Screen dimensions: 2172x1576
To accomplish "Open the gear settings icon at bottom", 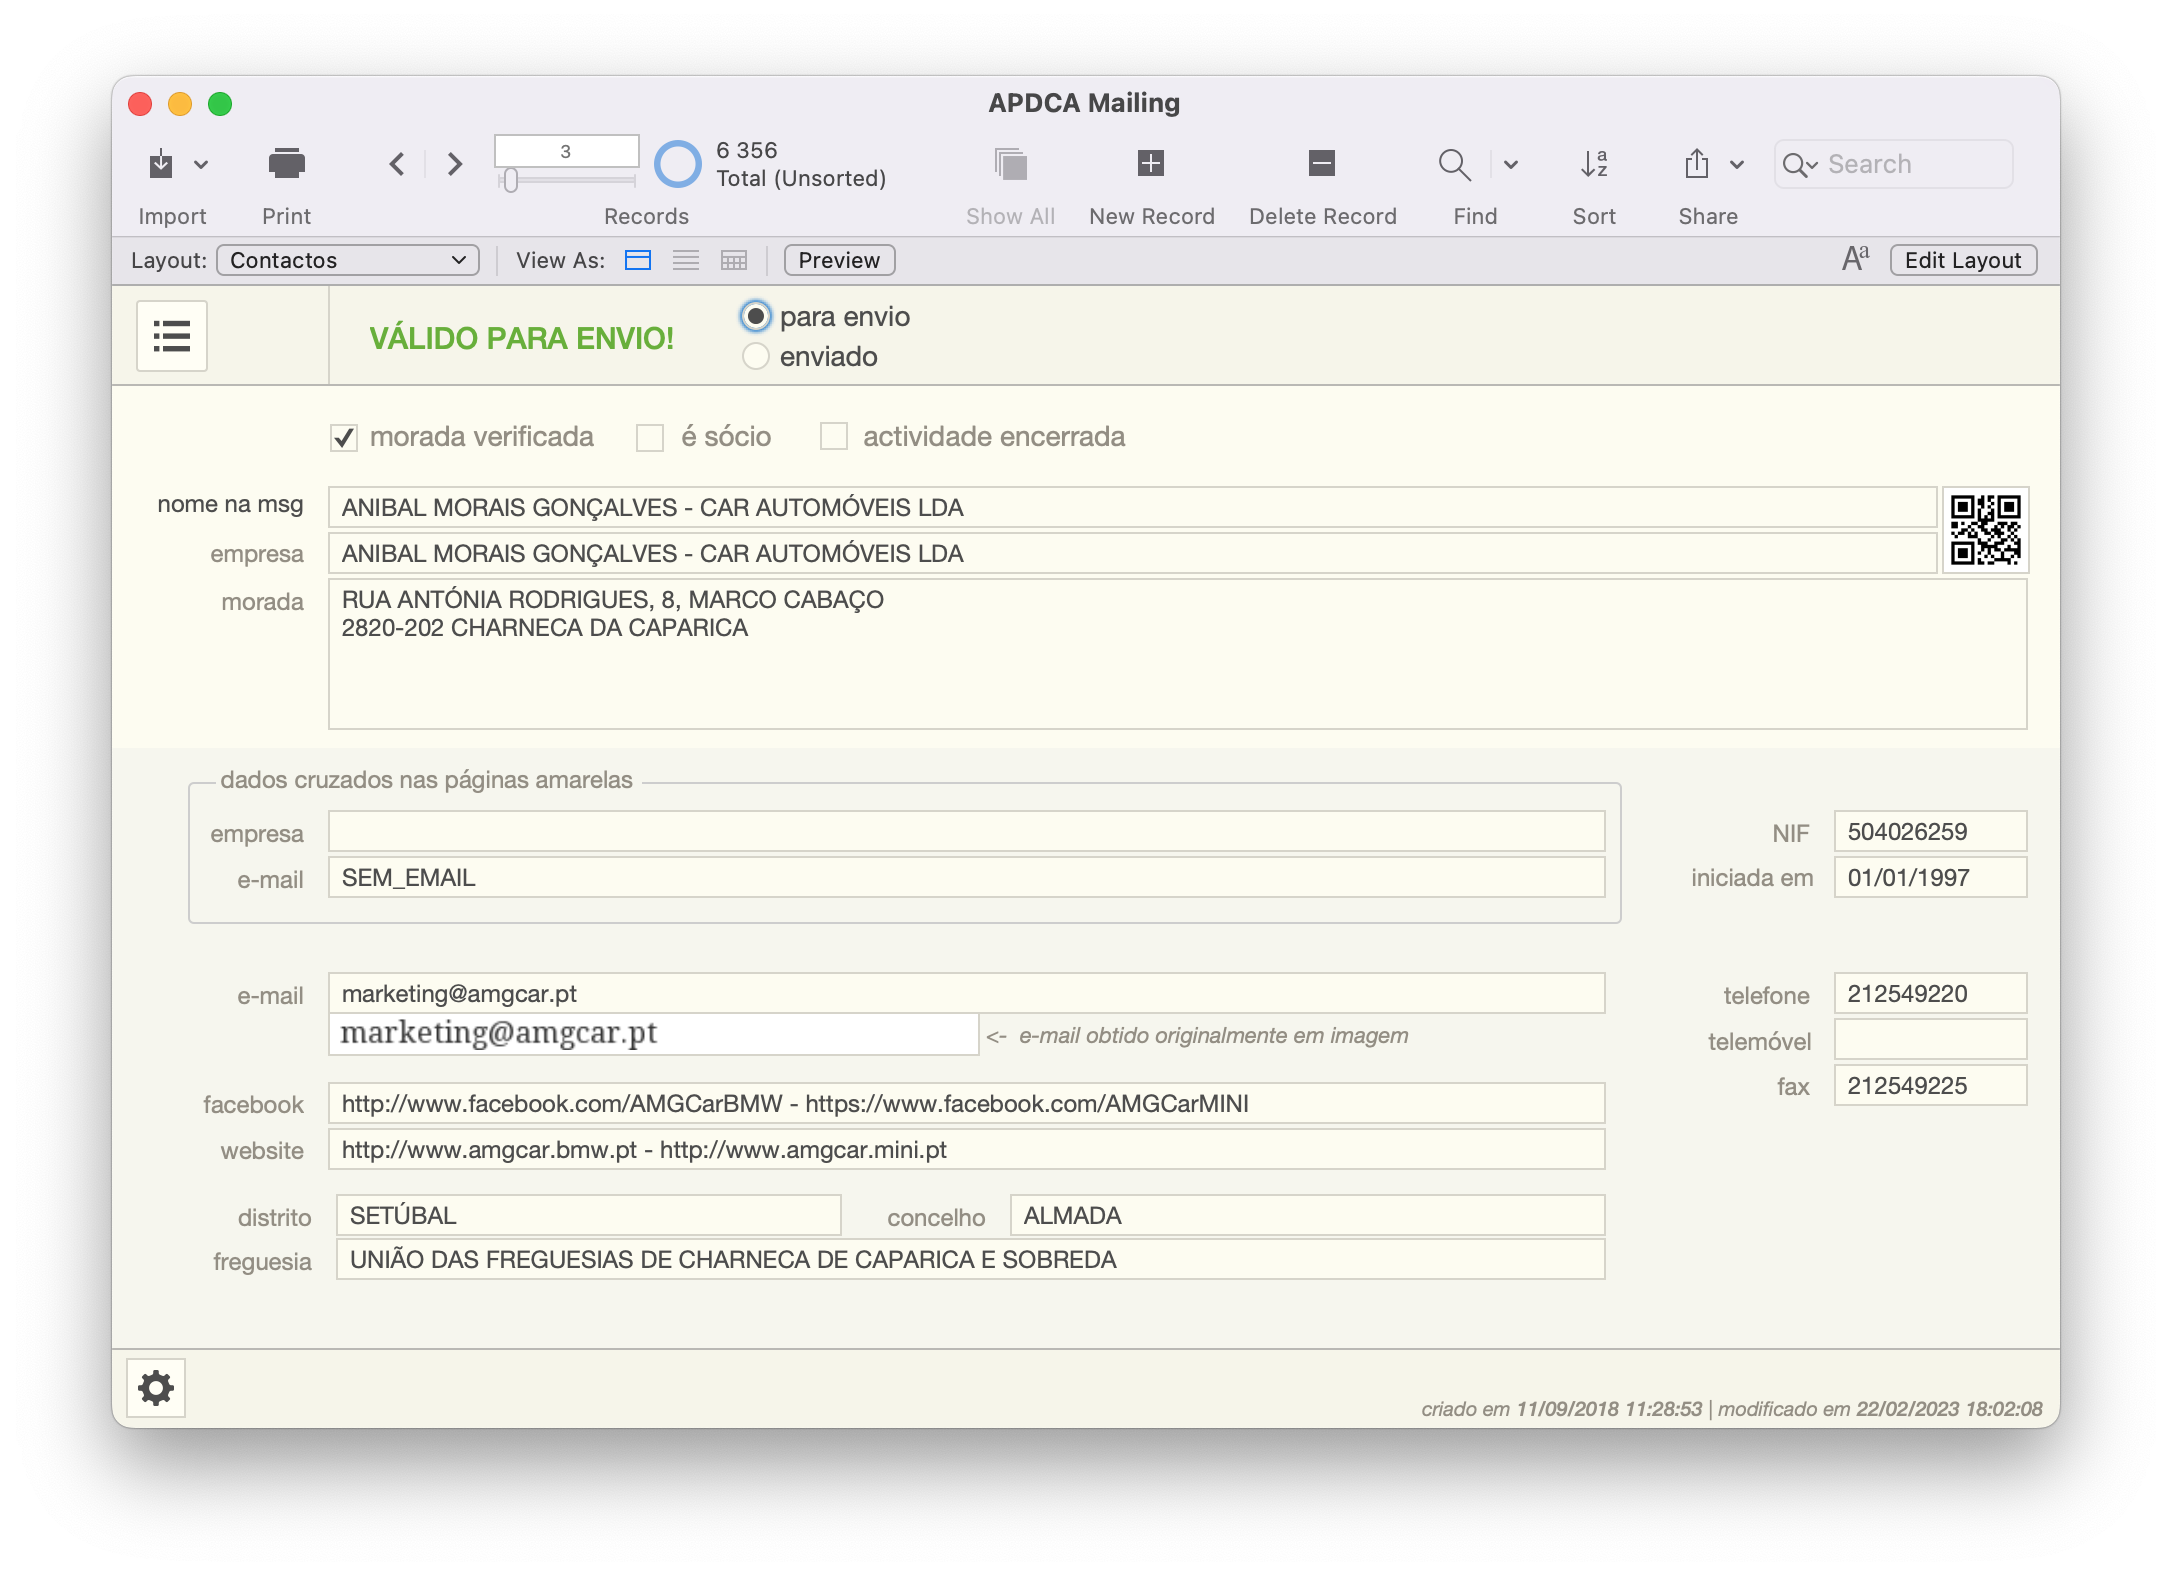I will click(156, 1388).
